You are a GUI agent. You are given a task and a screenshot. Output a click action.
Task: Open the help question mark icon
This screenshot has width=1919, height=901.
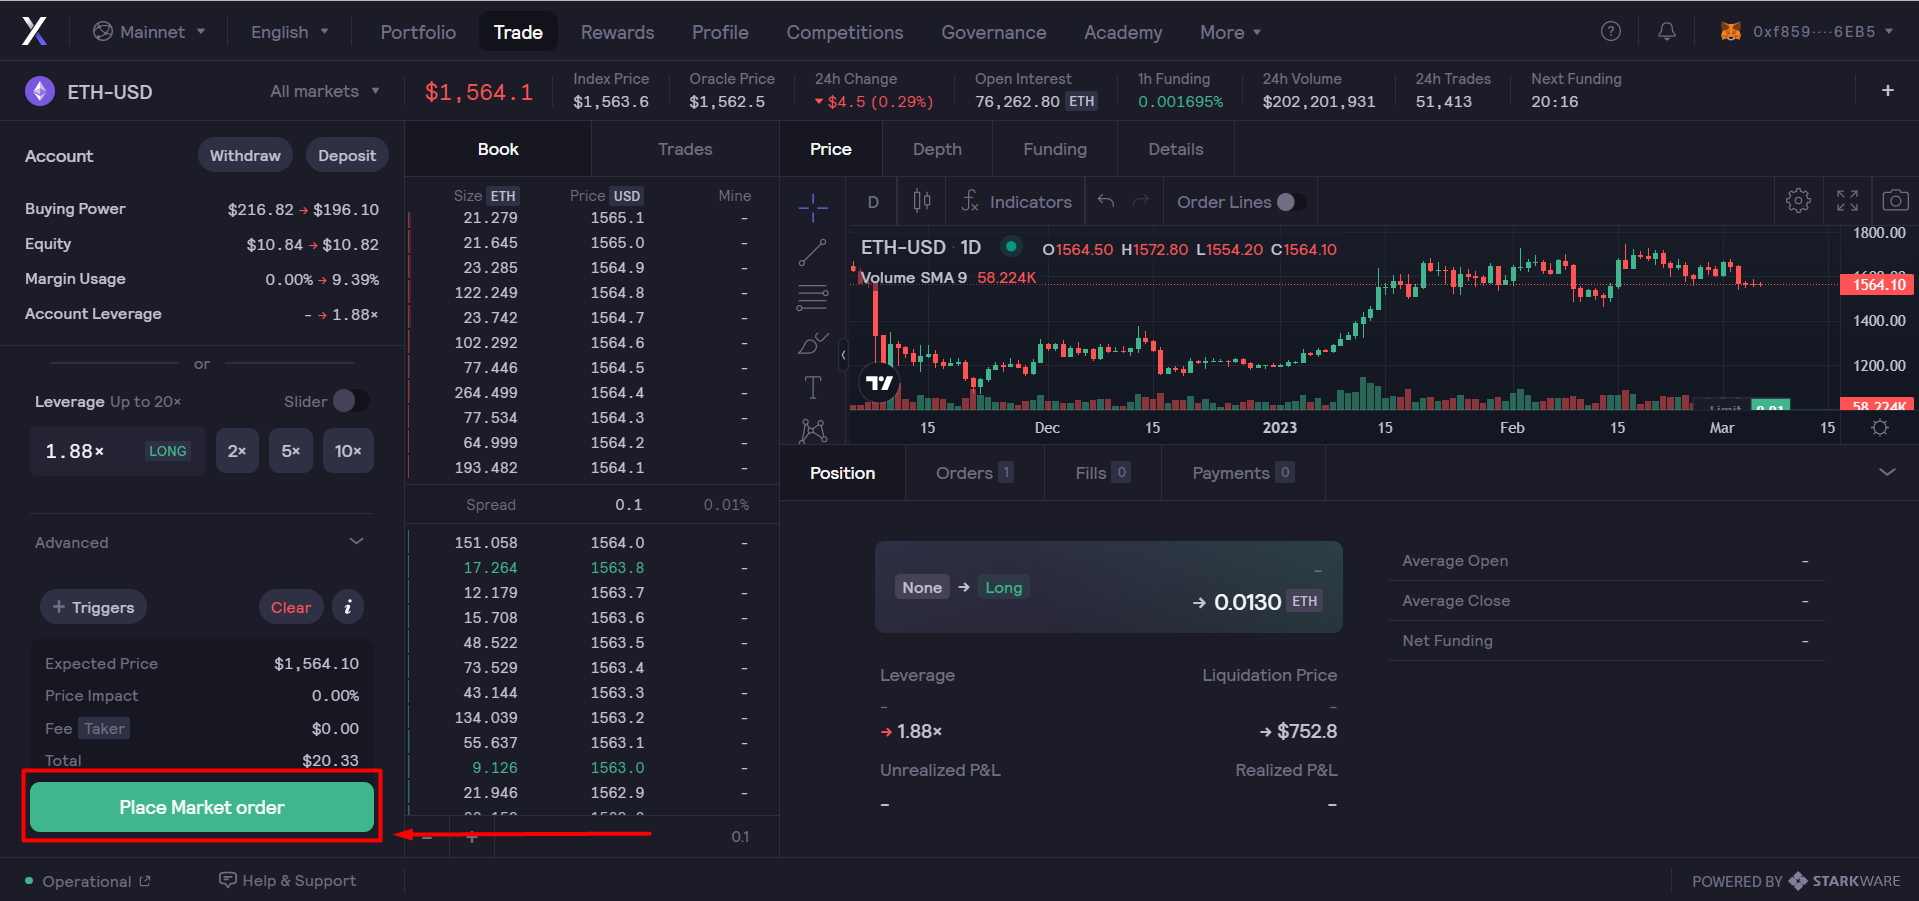point(1610,31)
